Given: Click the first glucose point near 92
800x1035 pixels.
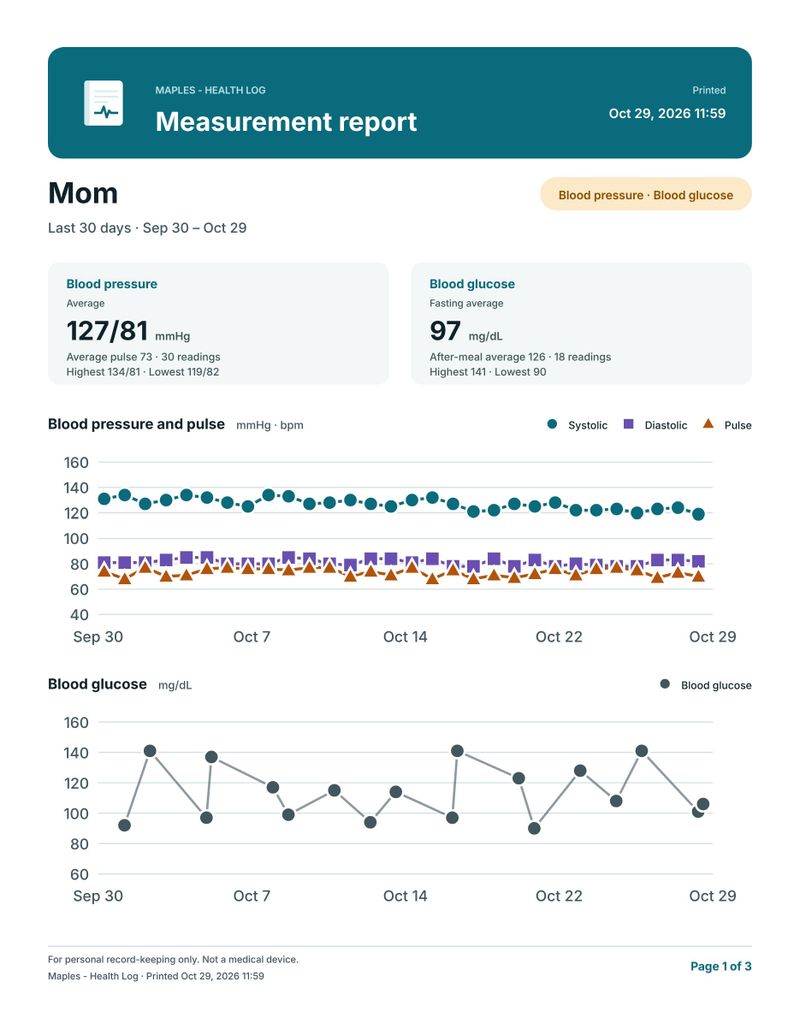Looking at the screenshot, I should click(124, 825).
